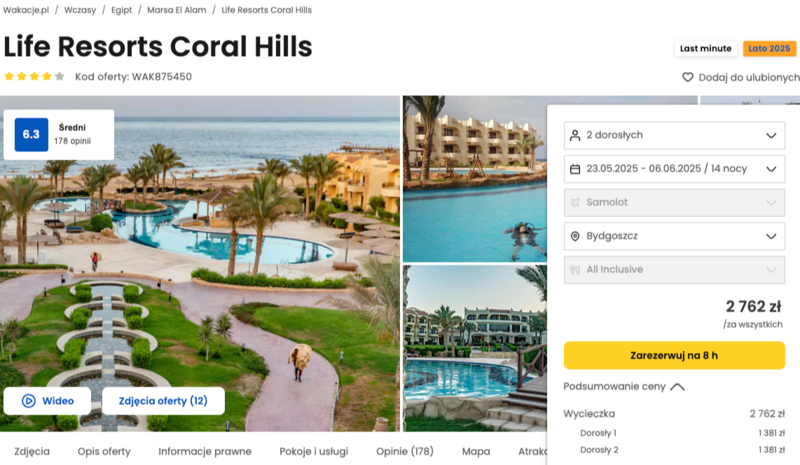Go to Marsa El Alam breadcrumb link
800x465 pixels.
(x=177, y=10)
